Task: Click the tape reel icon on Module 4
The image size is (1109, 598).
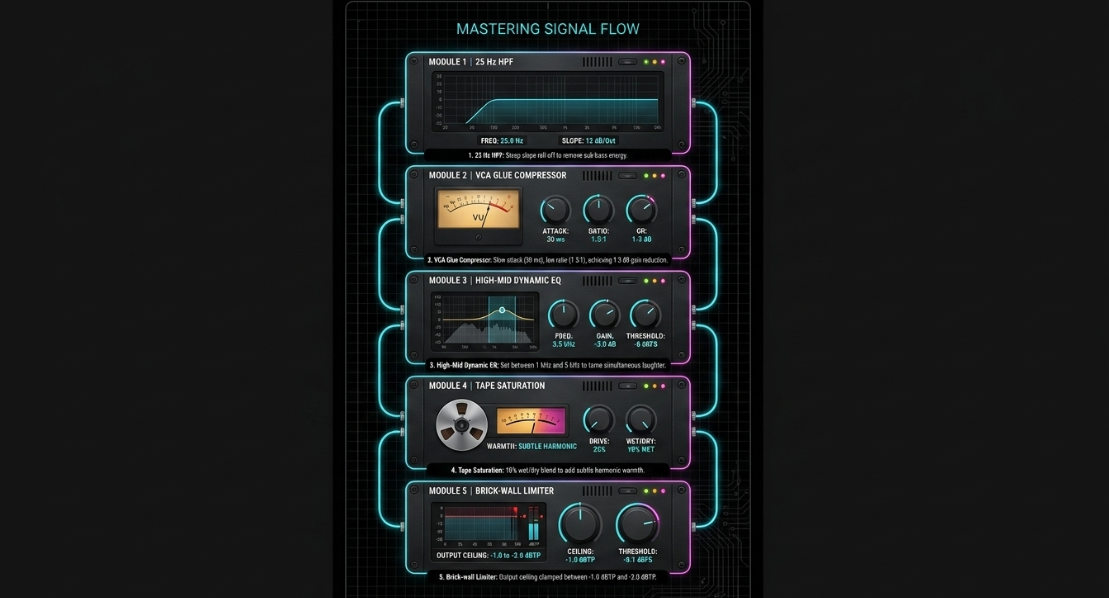Action: pos(462,425)
